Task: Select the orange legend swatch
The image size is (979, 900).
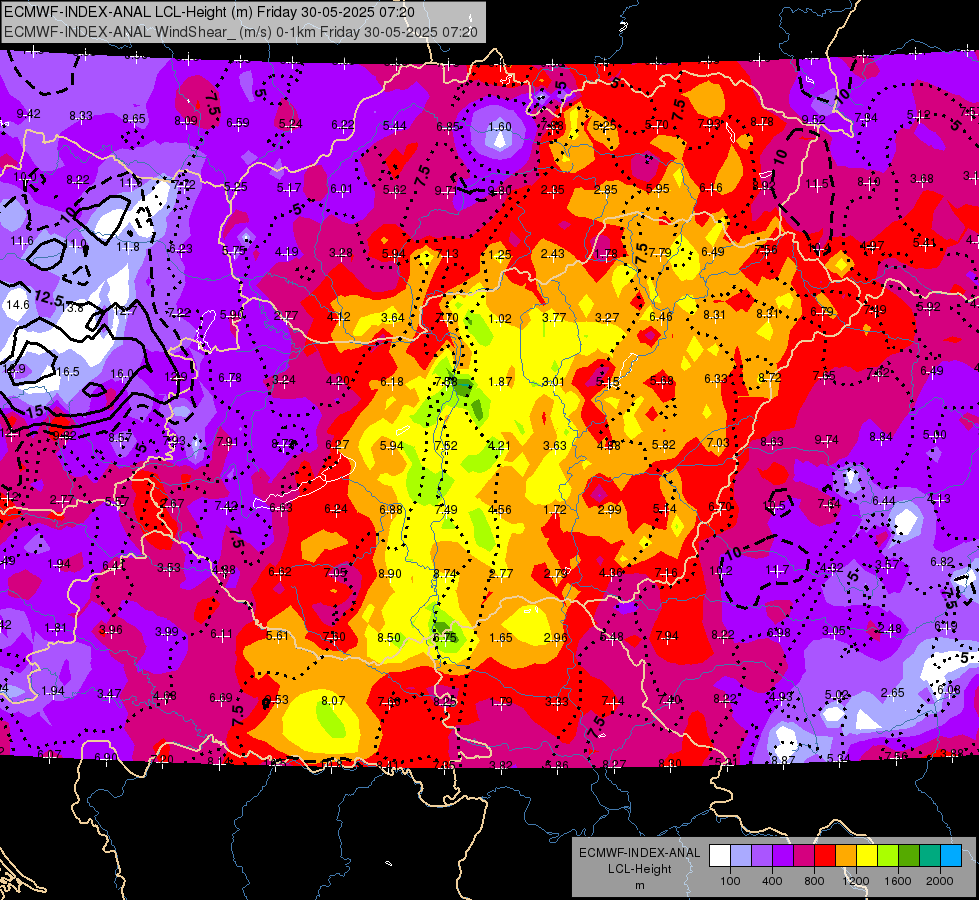Action: click(846, 855)
